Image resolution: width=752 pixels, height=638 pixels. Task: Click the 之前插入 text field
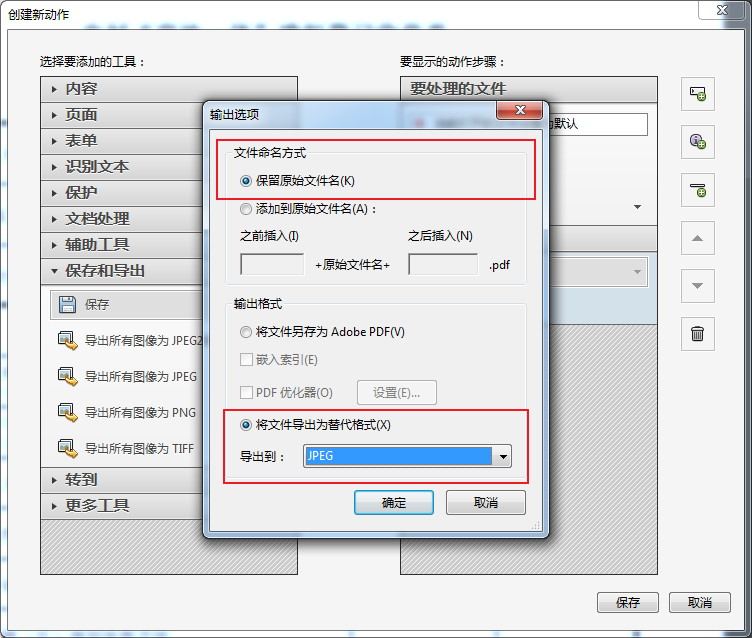[272, 264]
